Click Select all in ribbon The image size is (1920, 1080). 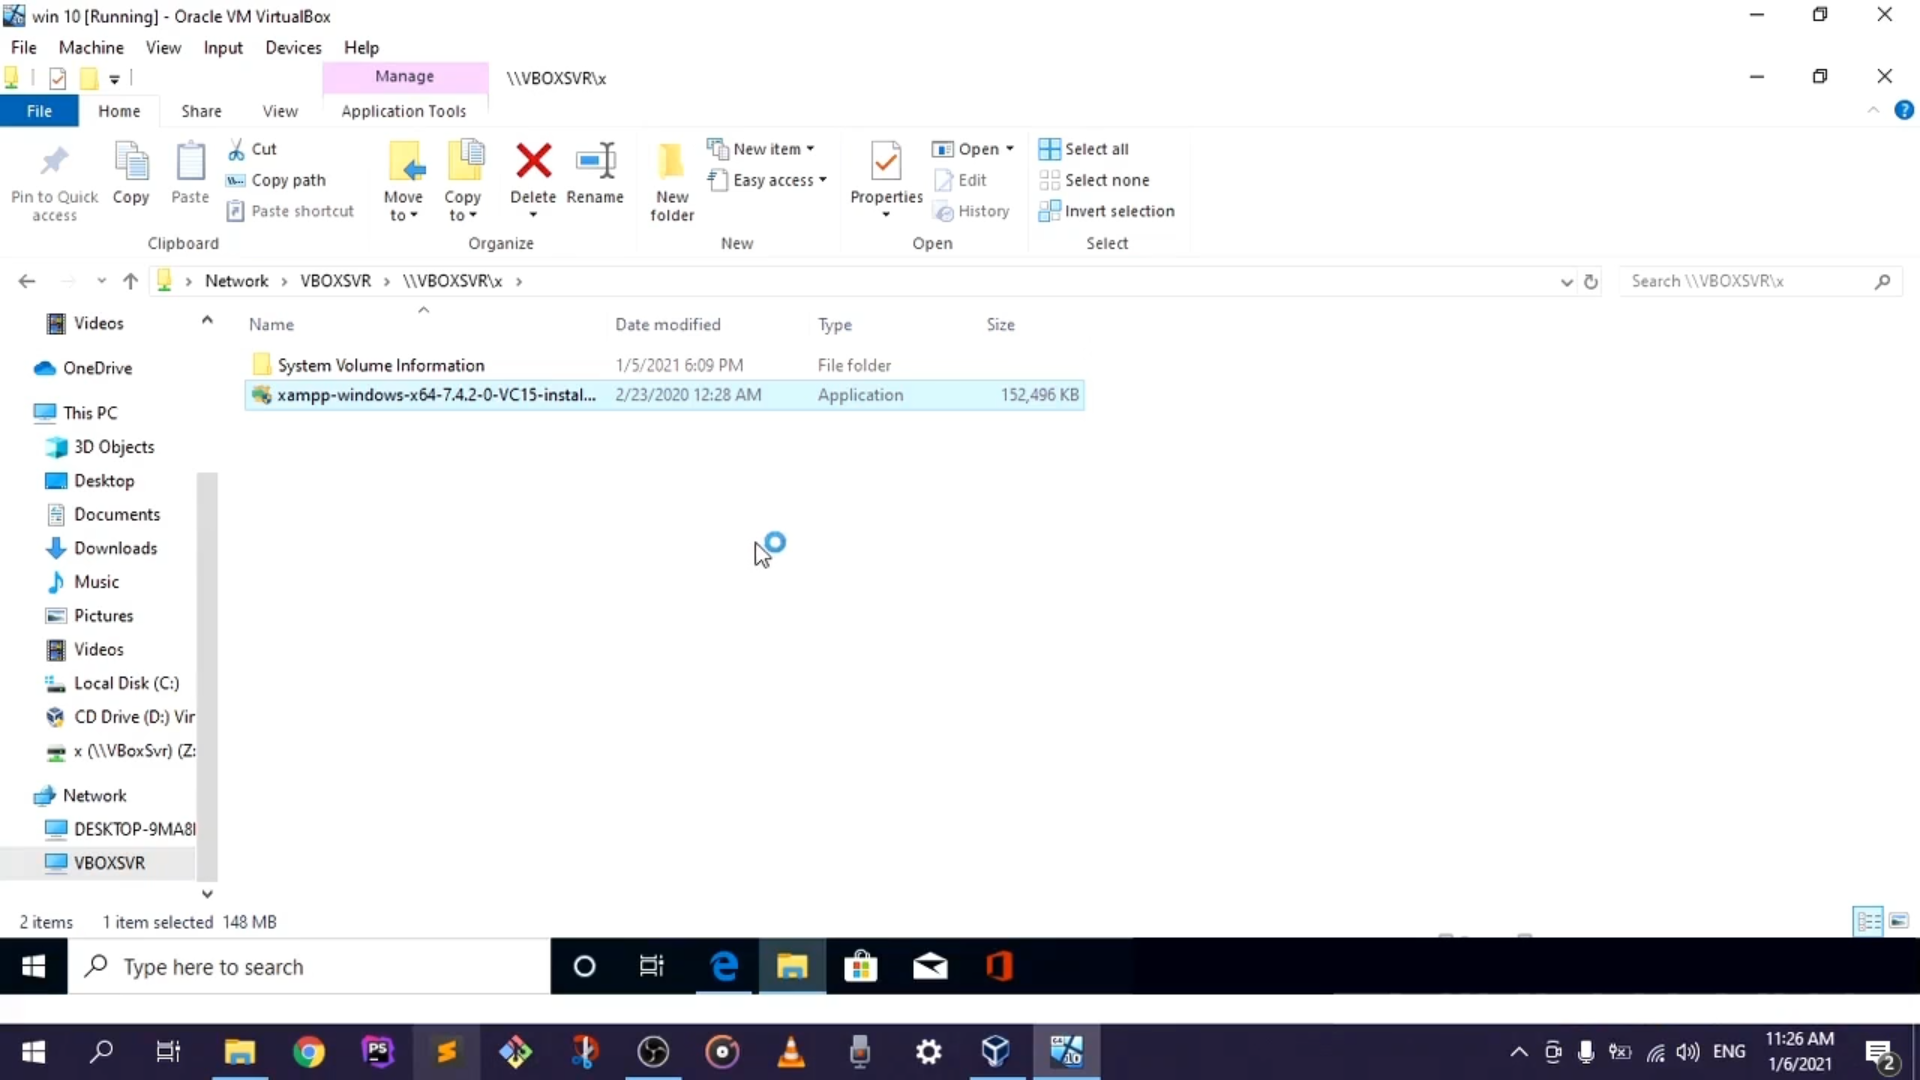(x=1084, y=149)
